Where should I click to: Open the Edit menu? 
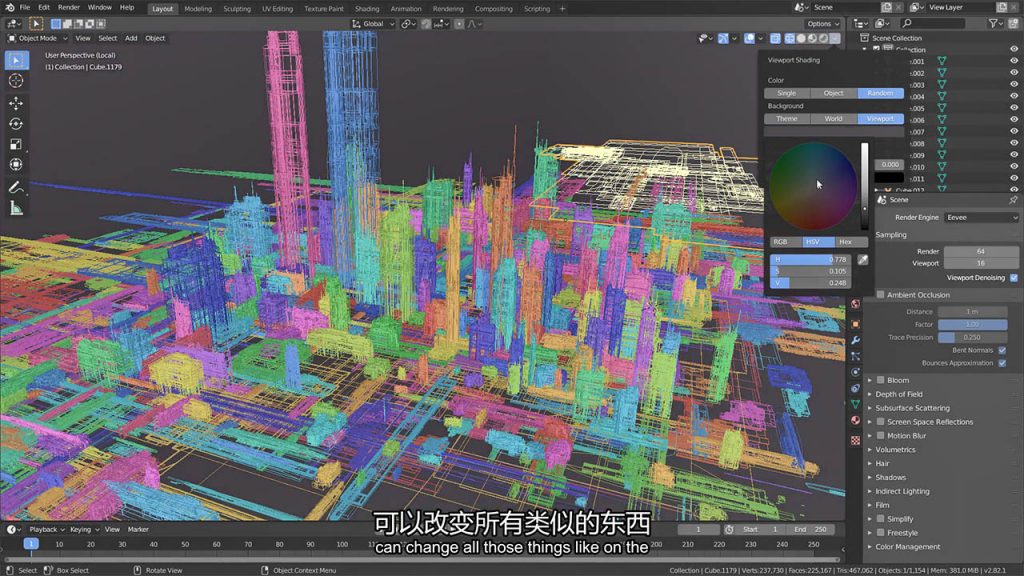44,8
